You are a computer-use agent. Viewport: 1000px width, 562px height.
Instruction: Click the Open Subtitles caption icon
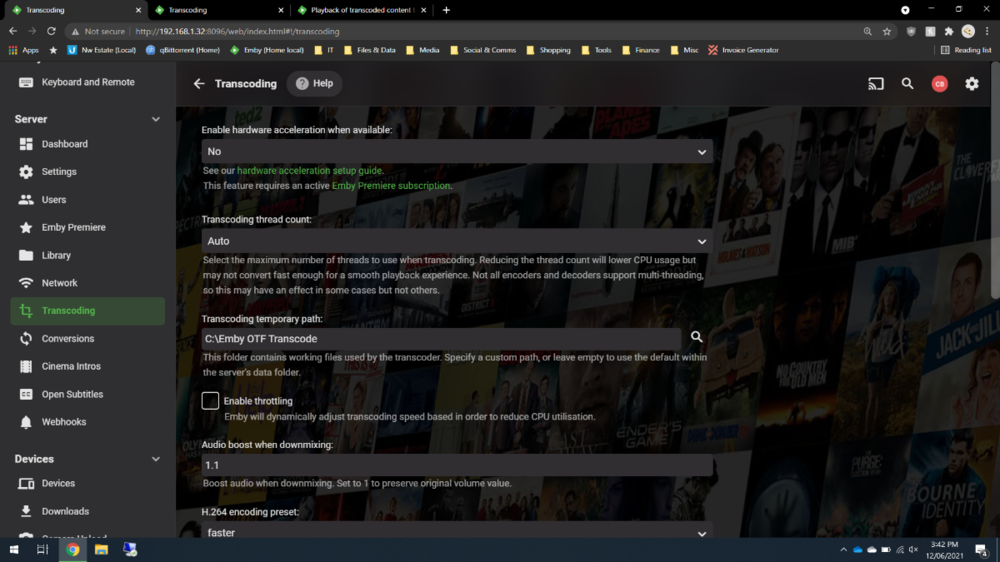(x=26, y=394)
